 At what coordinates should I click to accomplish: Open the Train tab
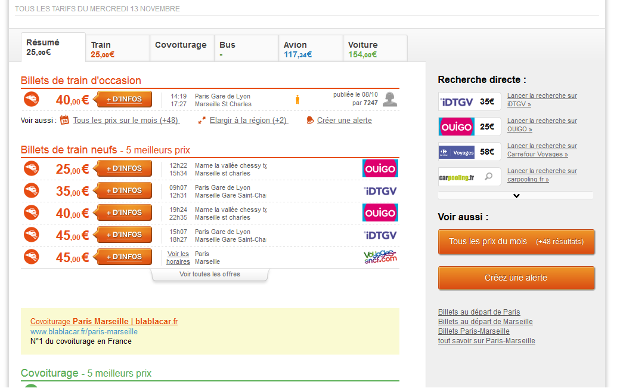(x=117, y=48)
